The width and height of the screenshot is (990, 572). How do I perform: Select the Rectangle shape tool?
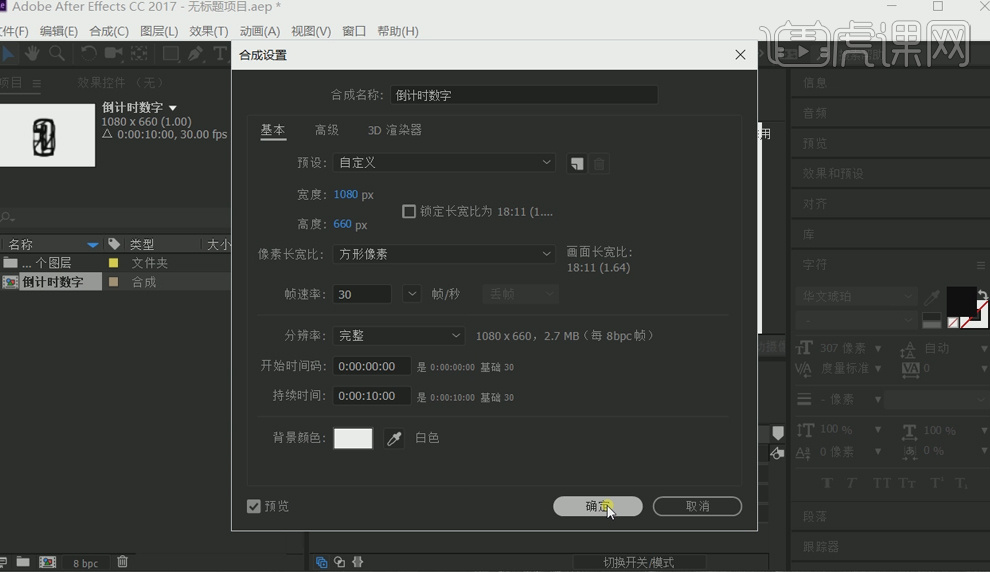(170, 54)
